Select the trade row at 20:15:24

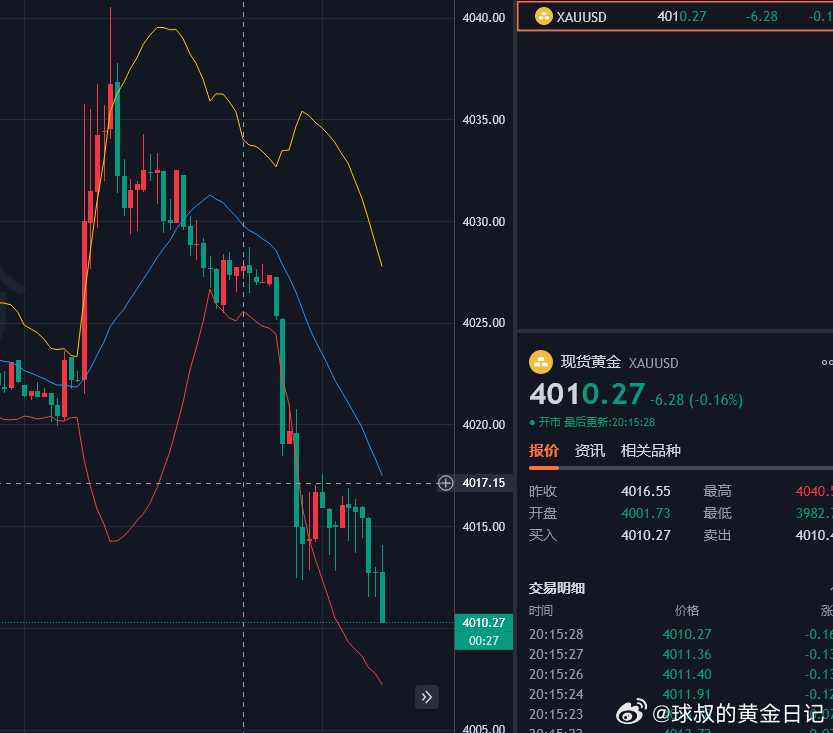681,694
